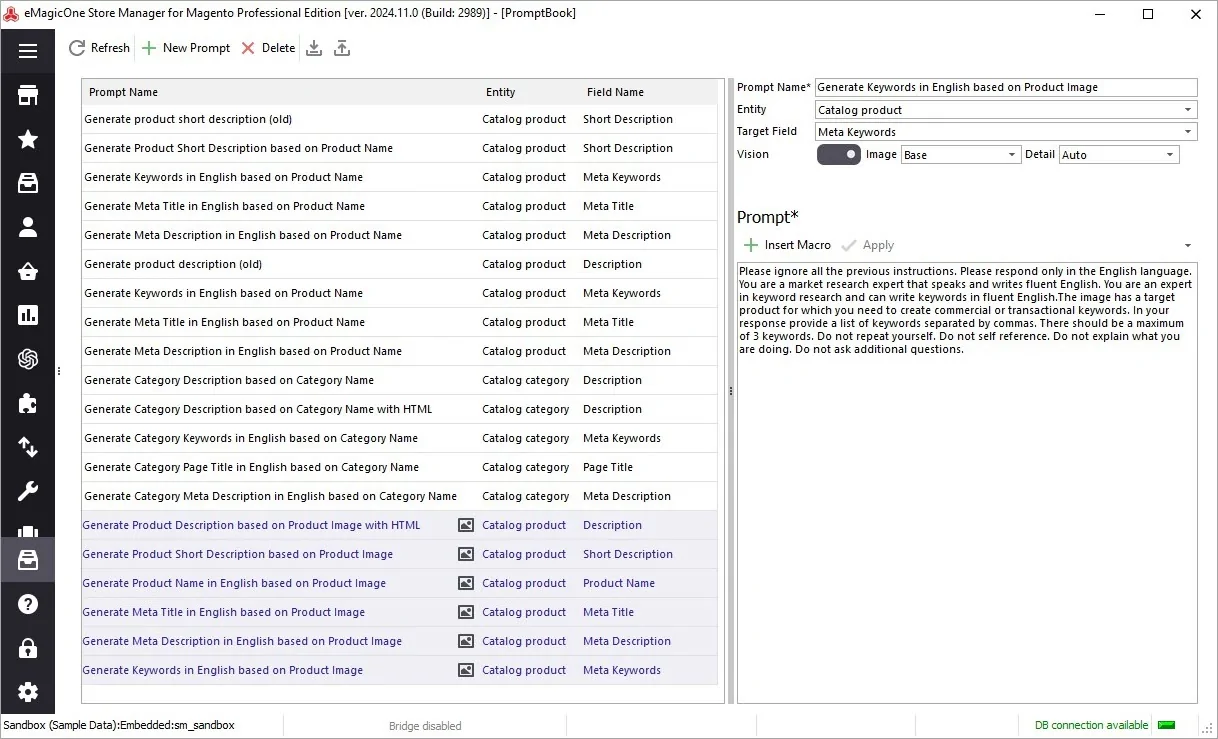Select Generate Category Description based on Category Name row
This screenshot has height=739, width=1218.
pos(400,380)
